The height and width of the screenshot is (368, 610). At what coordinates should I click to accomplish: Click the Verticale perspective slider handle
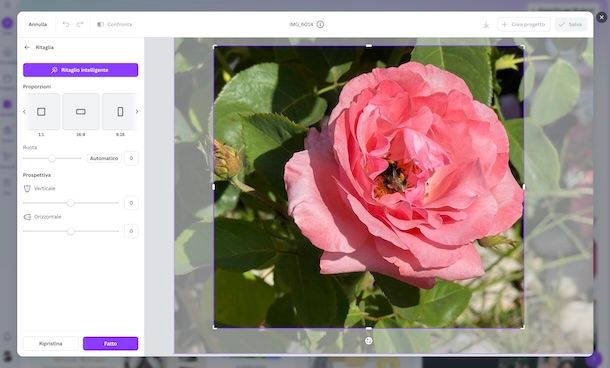click(x=70, y=203)
